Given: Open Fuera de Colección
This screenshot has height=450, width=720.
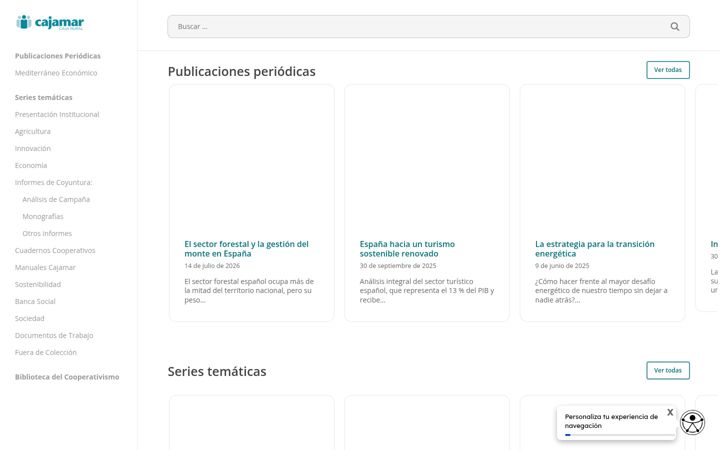Looking at the screenshot, I should coord(45,352).
